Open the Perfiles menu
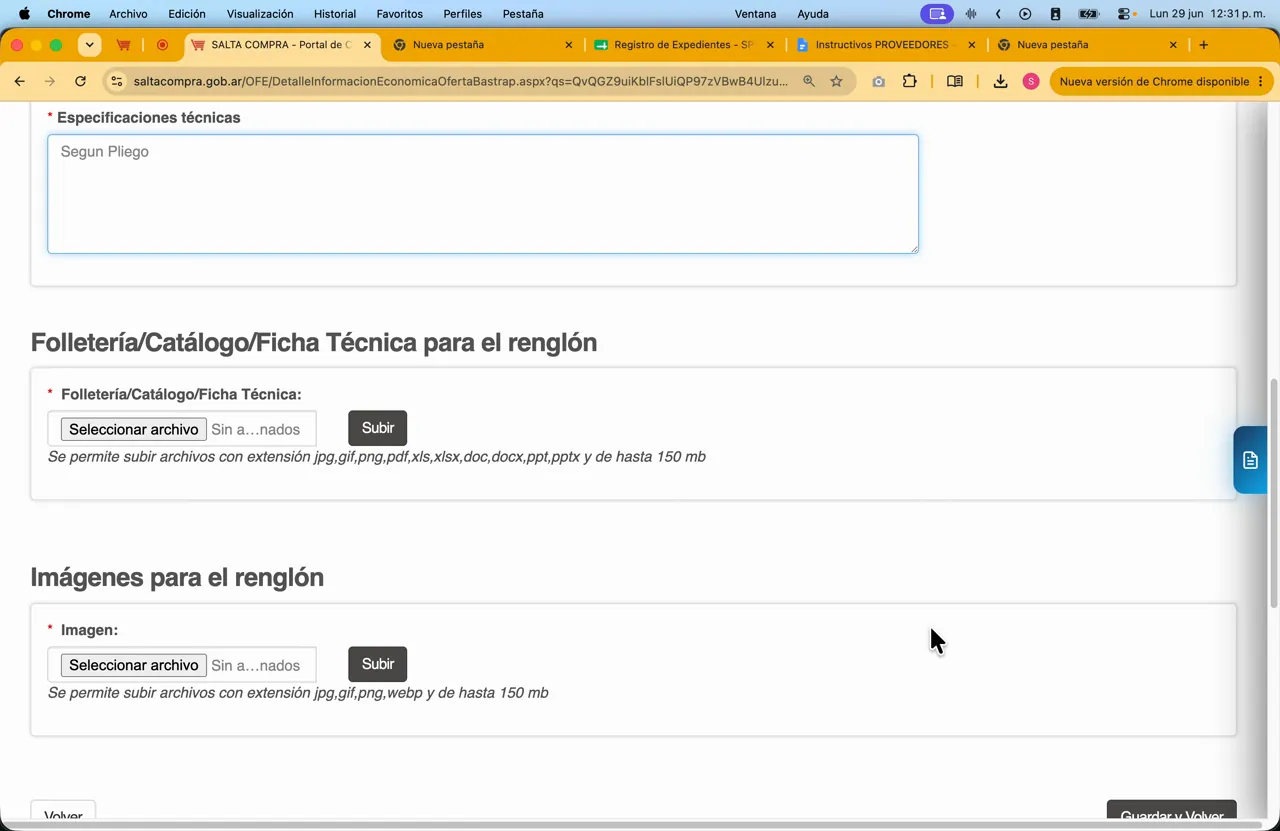 [463, 14]
